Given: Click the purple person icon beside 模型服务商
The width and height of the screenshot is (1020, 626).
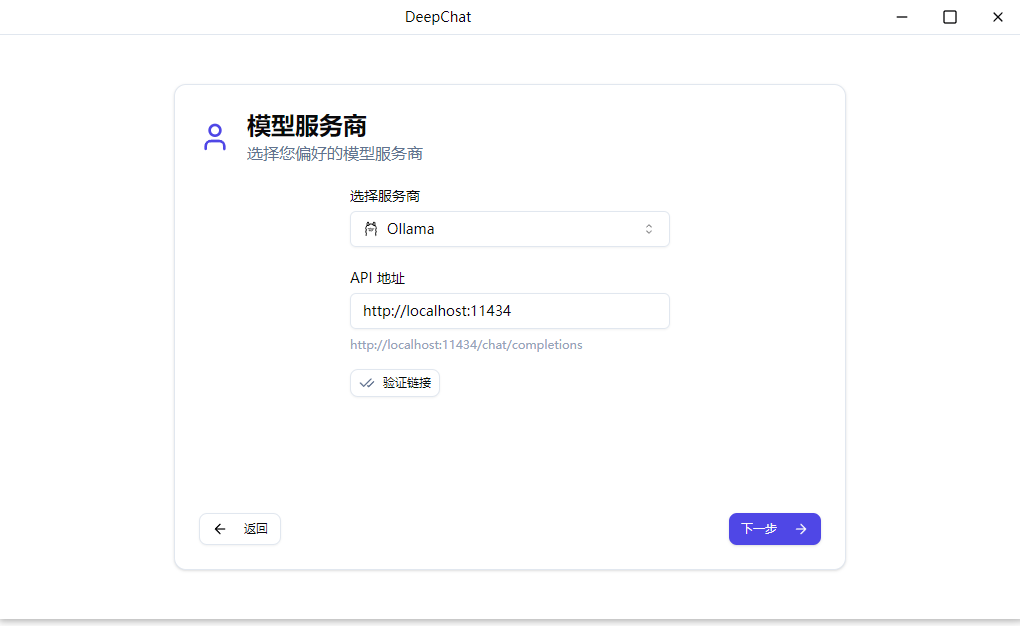Looking at the screenshot, I should (214, 135).
